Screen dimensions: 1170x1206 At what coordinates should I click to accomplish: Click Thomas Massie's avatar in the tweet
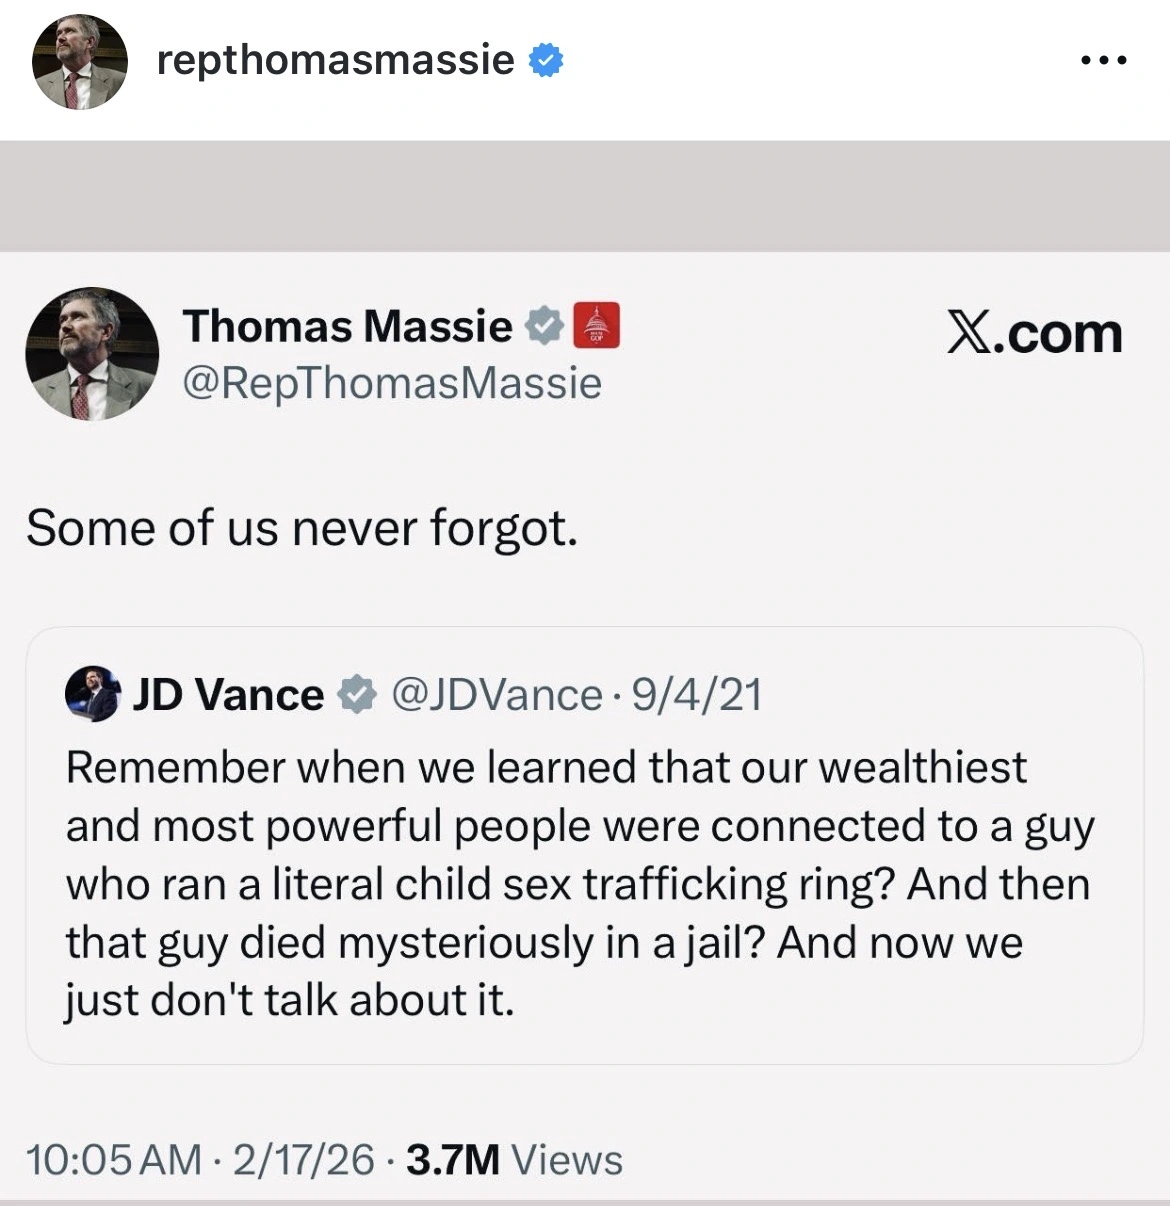click(92, 354)
